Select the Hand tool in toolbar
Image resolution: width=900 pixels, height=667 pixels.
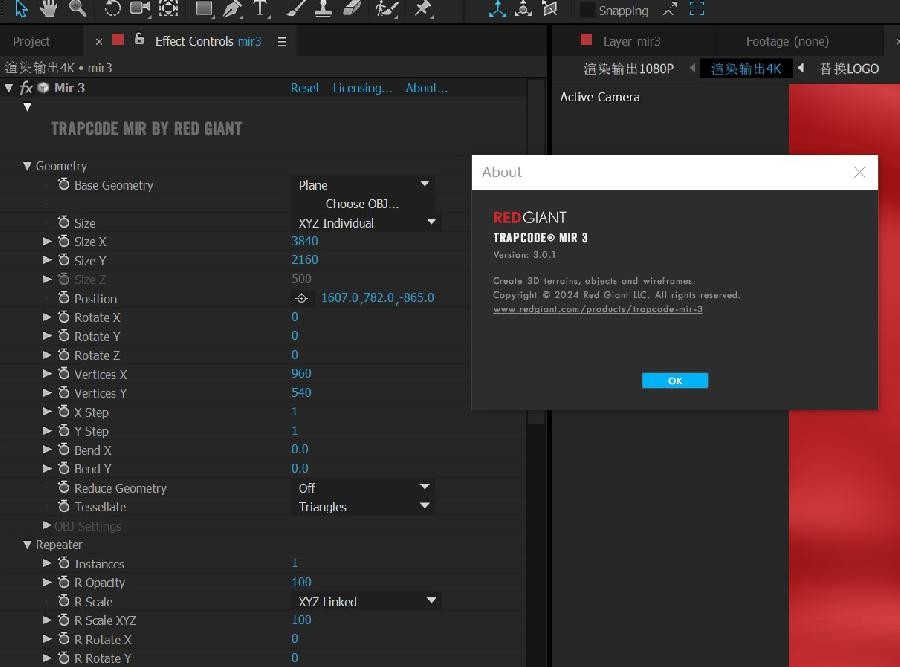point(49,8)
